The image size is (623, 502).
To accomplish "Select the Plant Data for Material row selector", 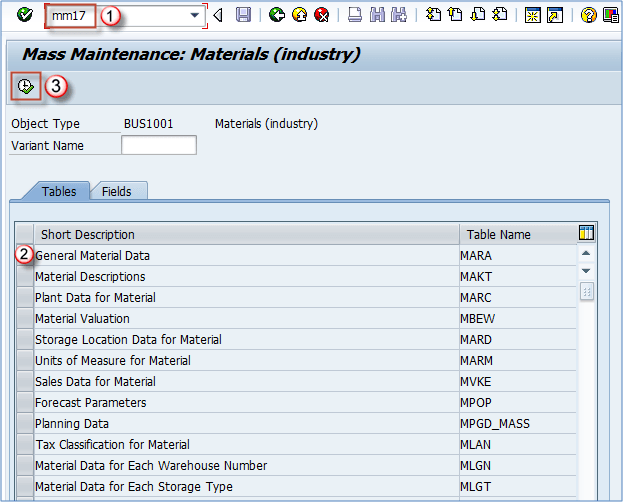I will pos(25,298).
